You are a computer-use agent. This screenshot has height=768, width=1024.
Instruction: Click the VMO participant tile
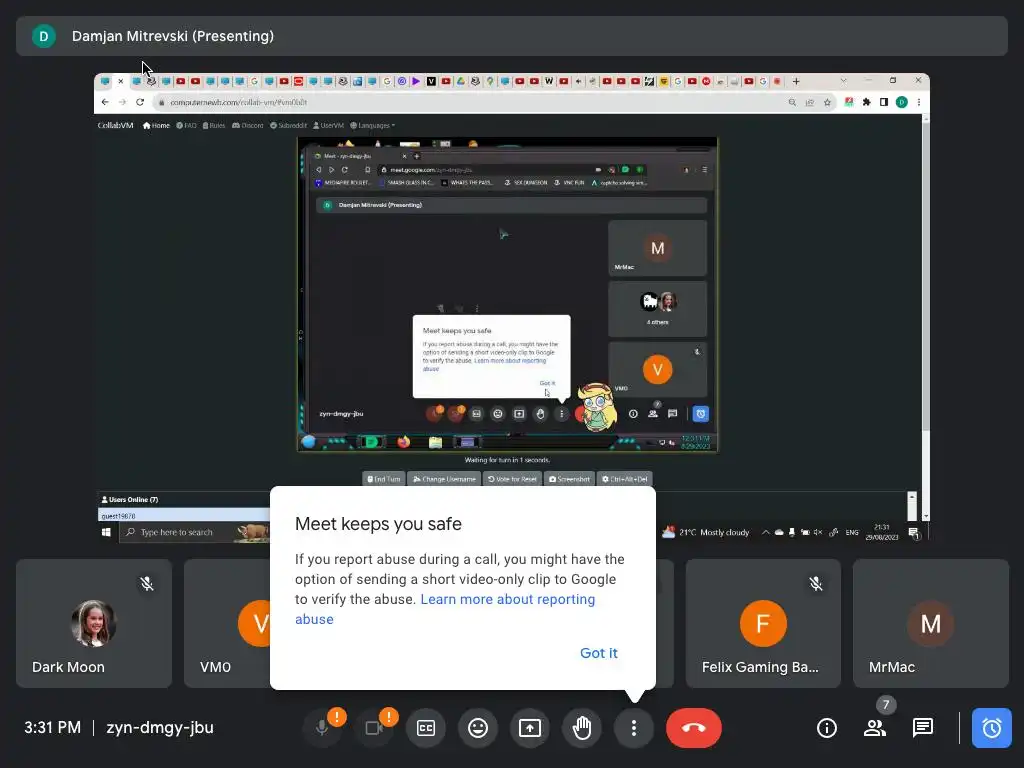click(x=227, y=623)
